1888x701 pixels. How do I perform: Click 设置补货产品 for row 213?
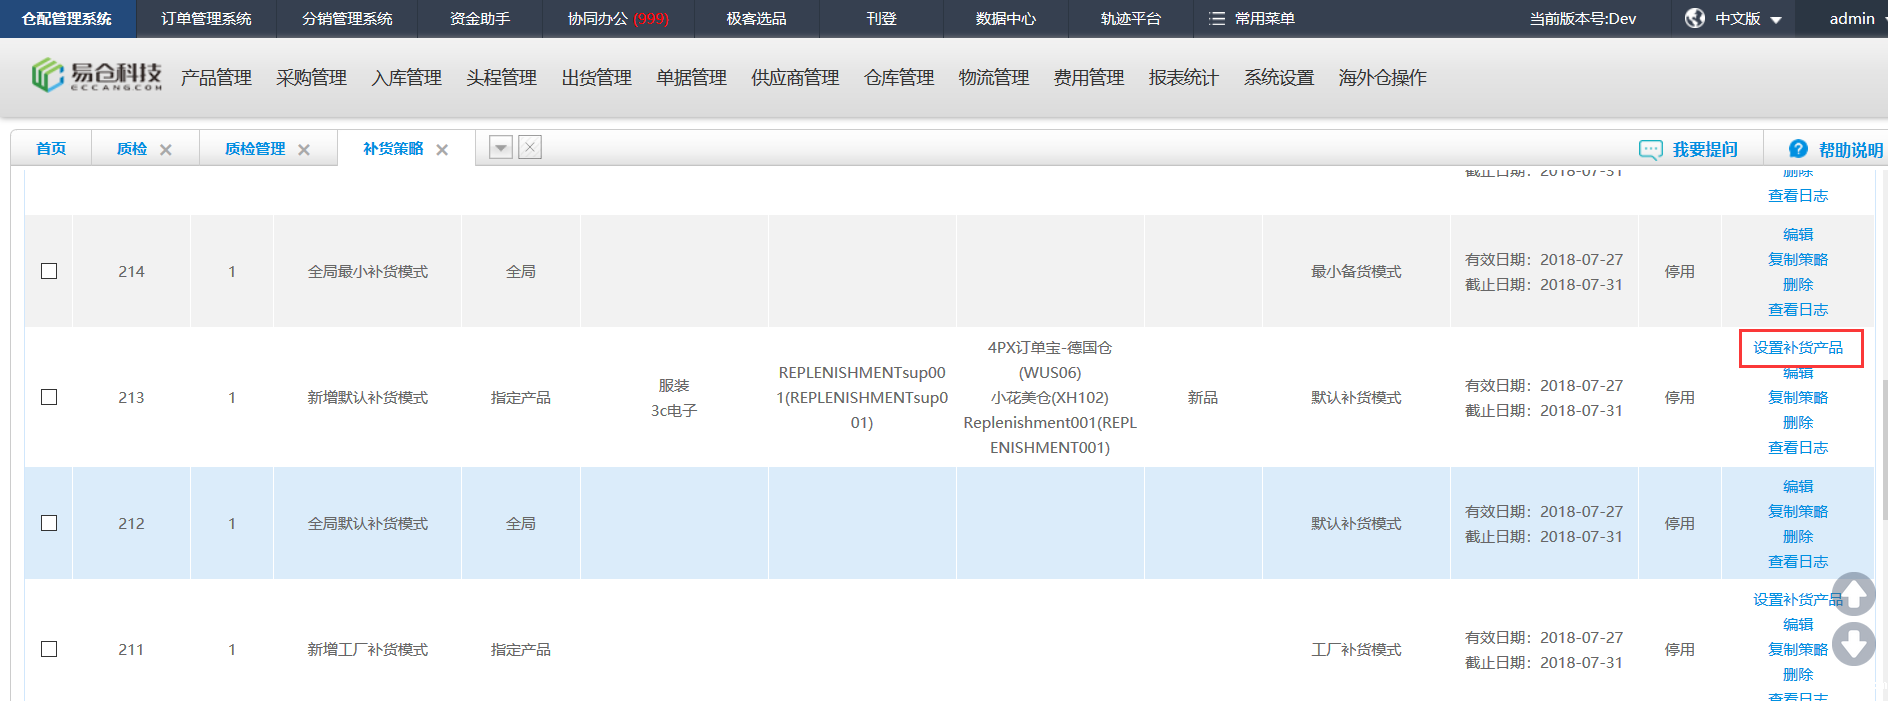pos(1797,348)
